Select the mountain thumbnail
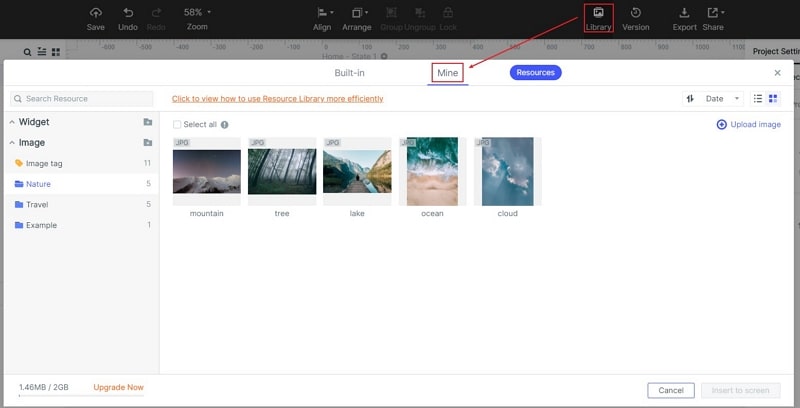800x408 pixels. pos(207,171)
